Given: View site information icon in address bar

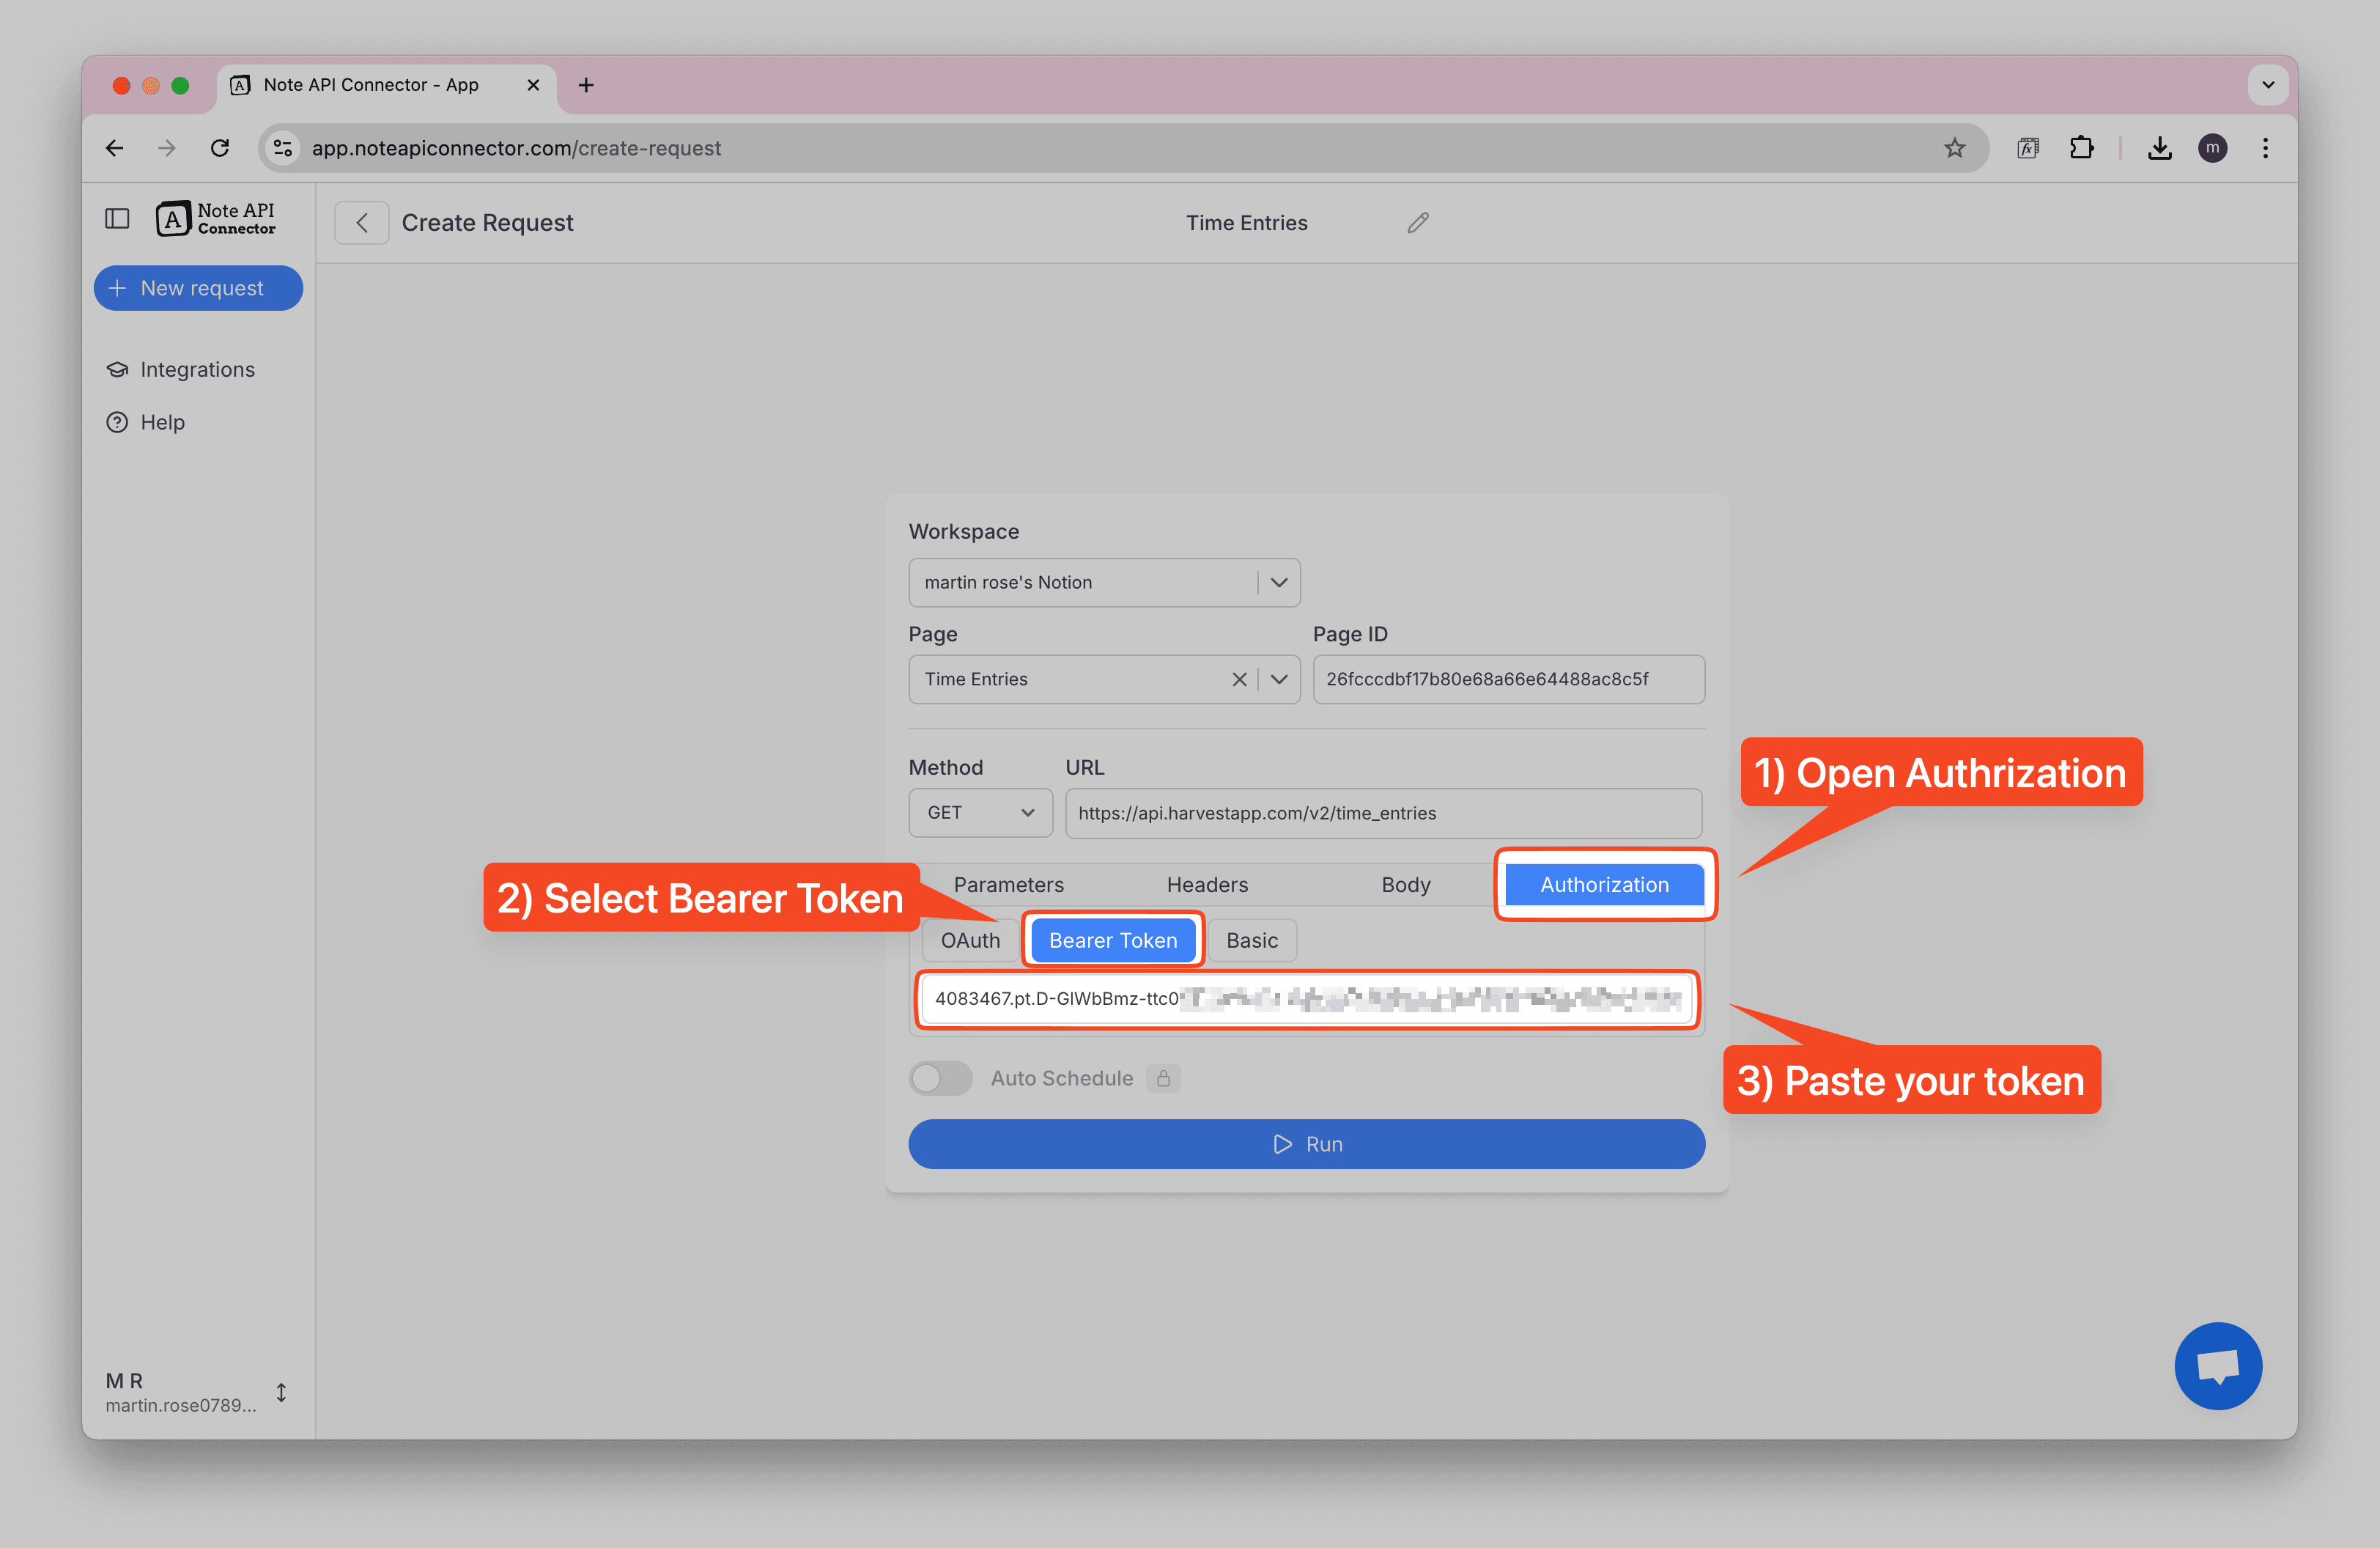Looking at the screenshot, I should point(283,148).
